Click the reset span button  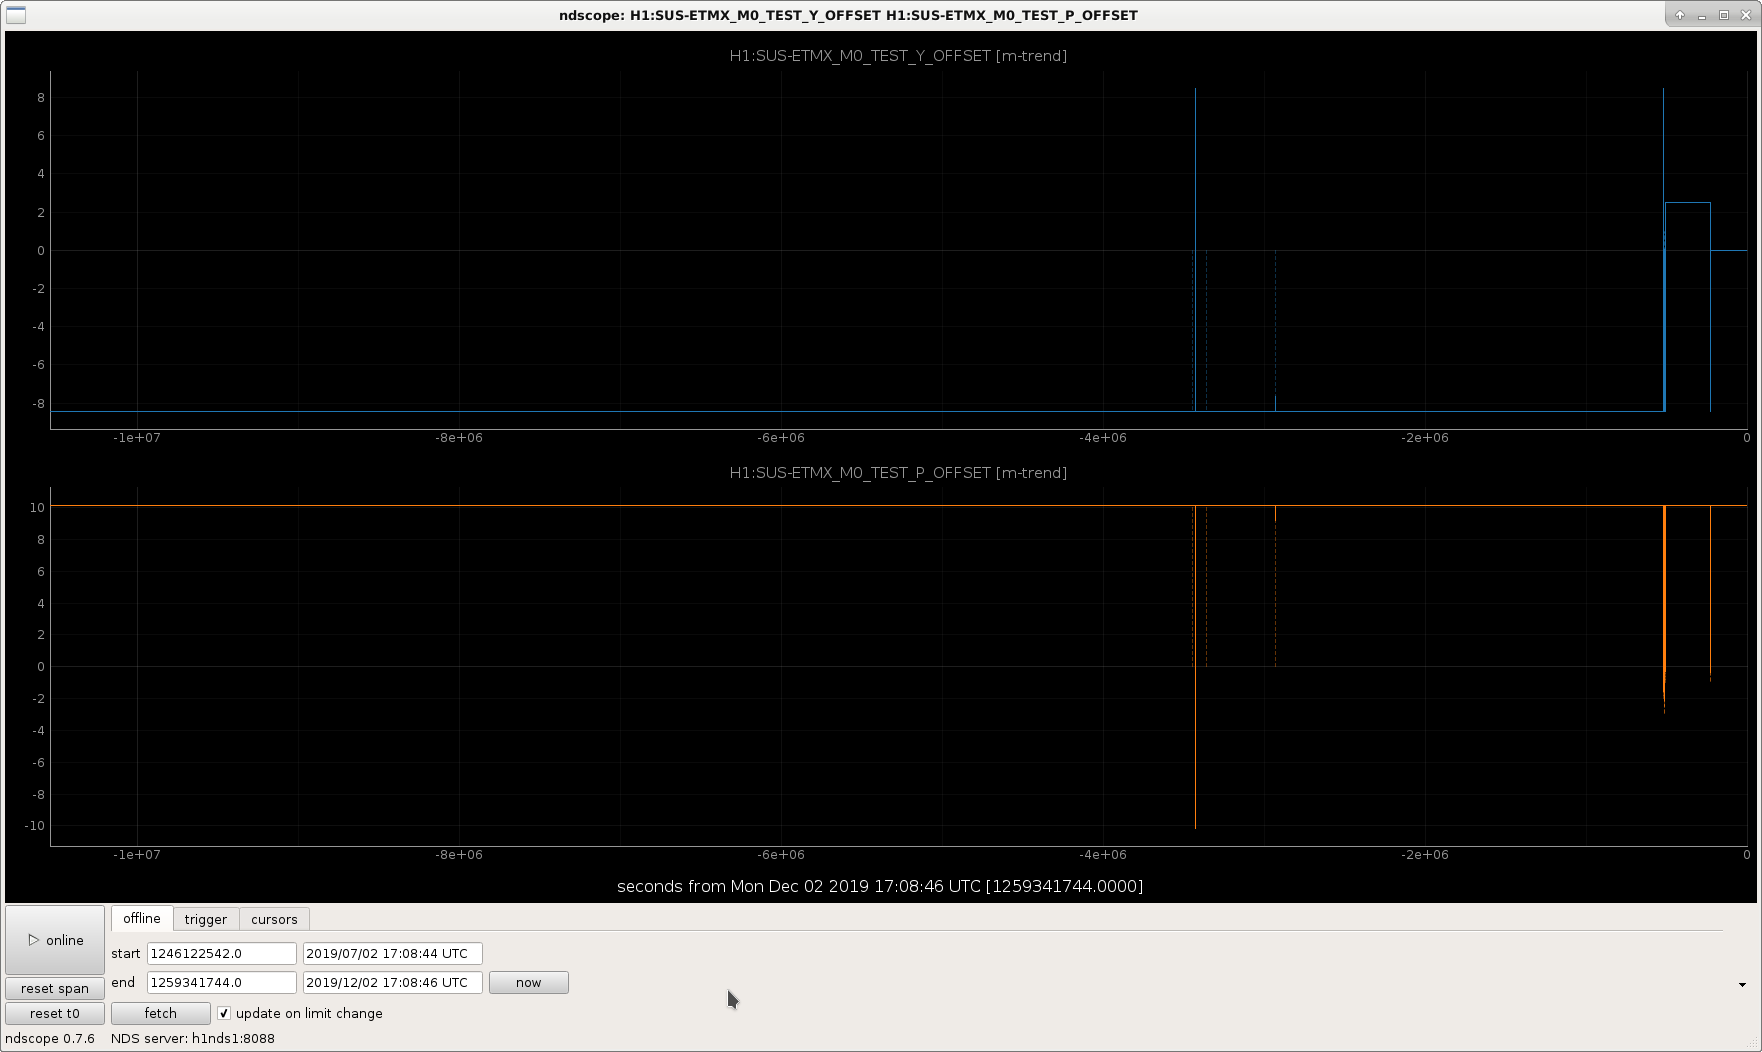click(x=55, y=988)
